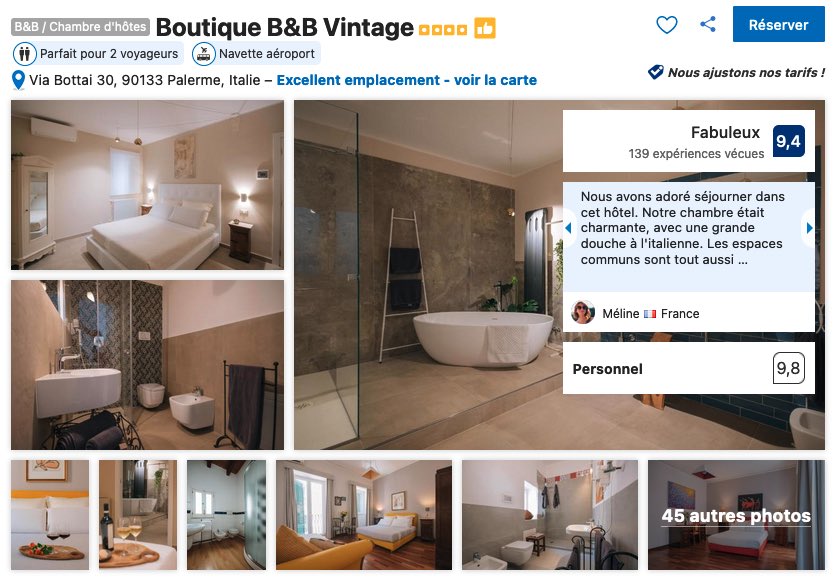Image resolution: width=835 pixels, height=580 pixels.
Task: Click the blue map pin icon
Action: (x=18, y=80)
